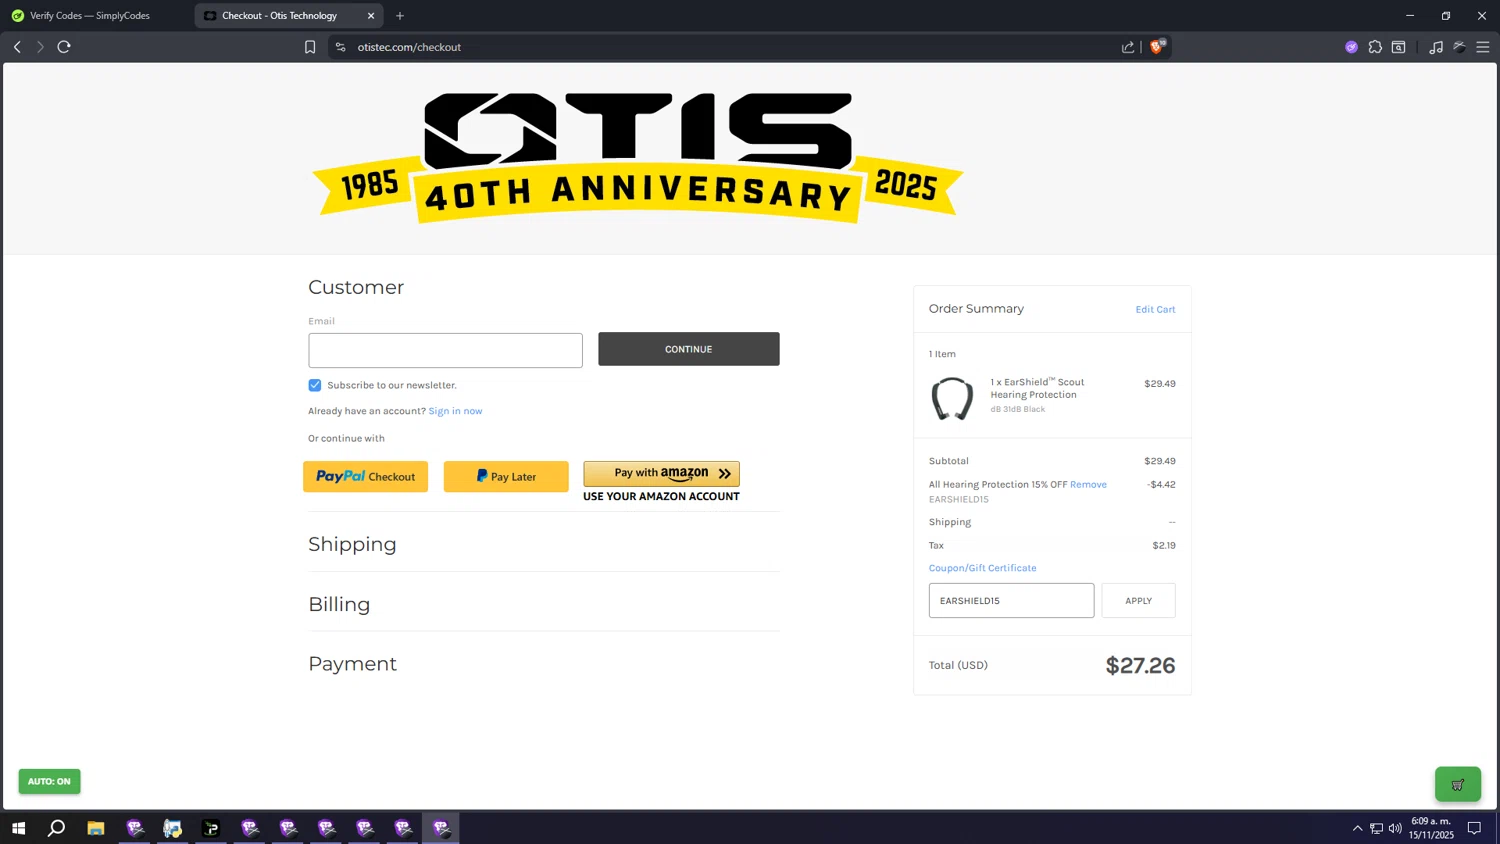Image resolution: width=1500 pixels, height=844 pixels.
Task: Open the browser window search icon
Action: point(1399,47)
